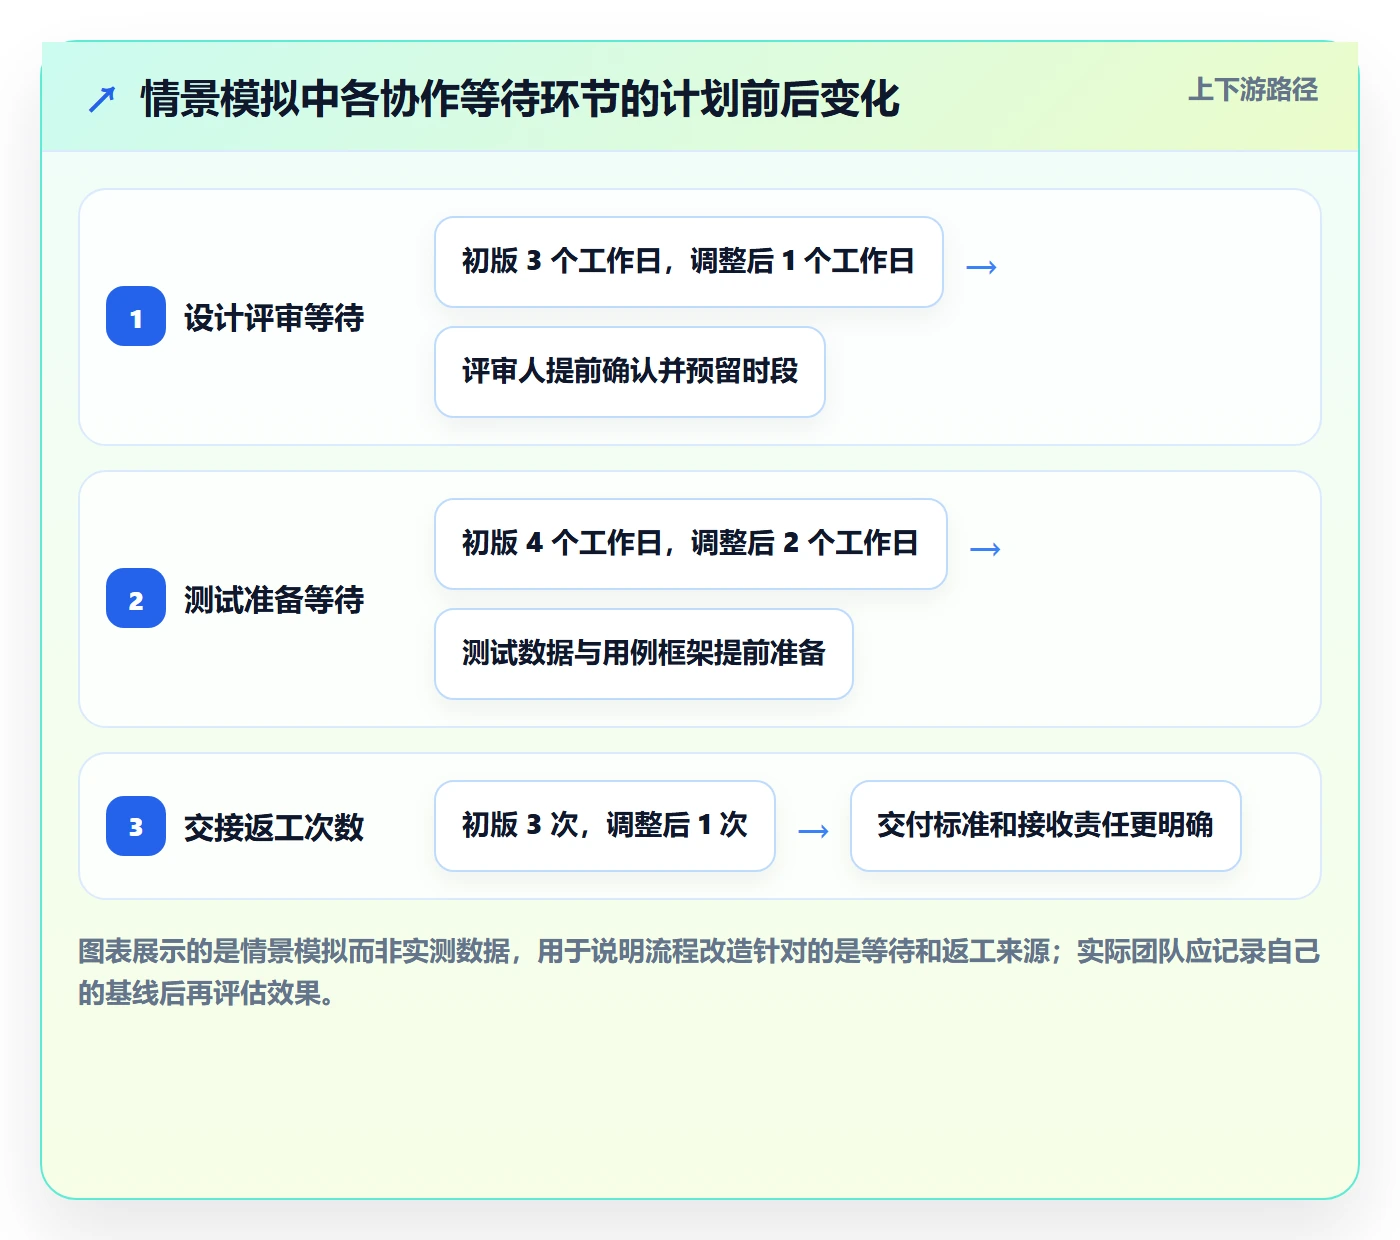Screen dimensions: 1400x1240
Task: Click the 上下游路径 label in header
Action: tap(1252, 90)
